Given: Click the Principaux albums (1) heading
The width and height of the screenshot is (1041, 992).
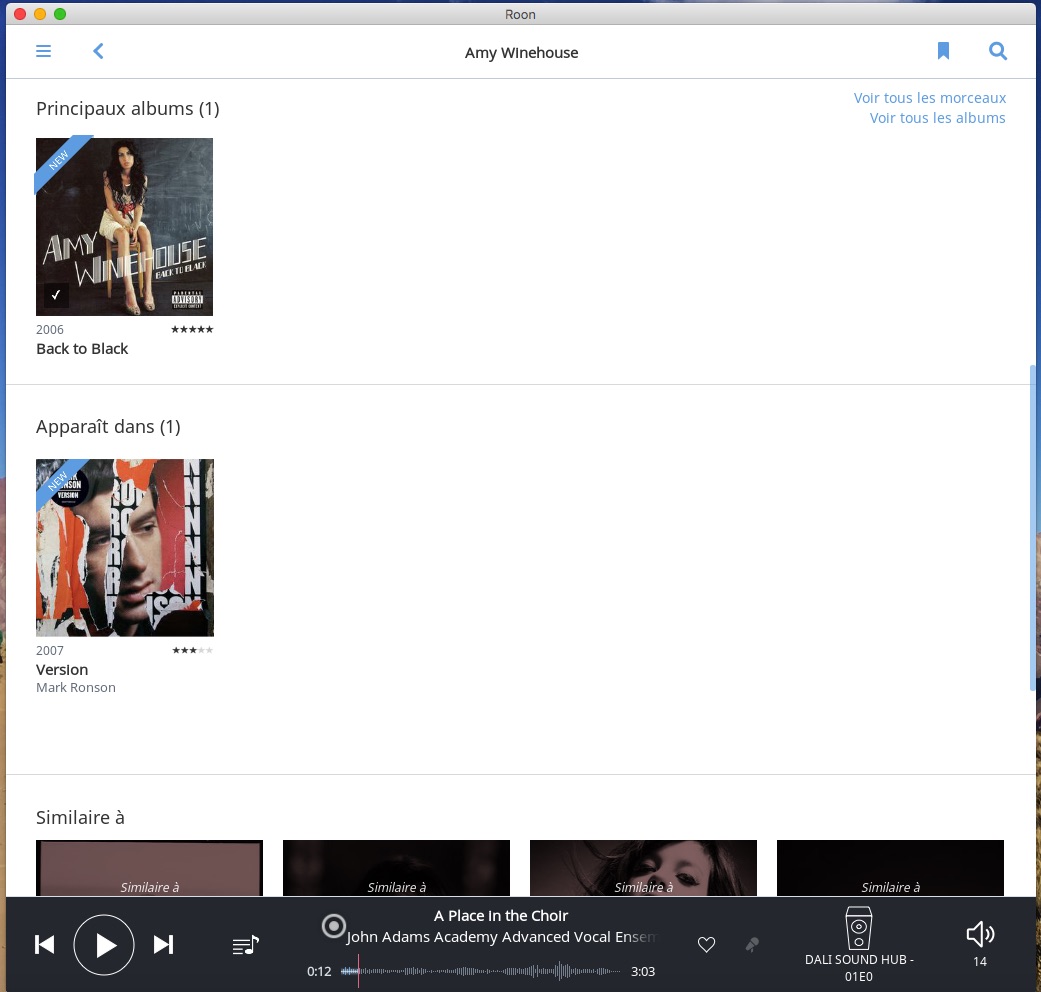Looking at the screenshot, I should tap(127, 108).
